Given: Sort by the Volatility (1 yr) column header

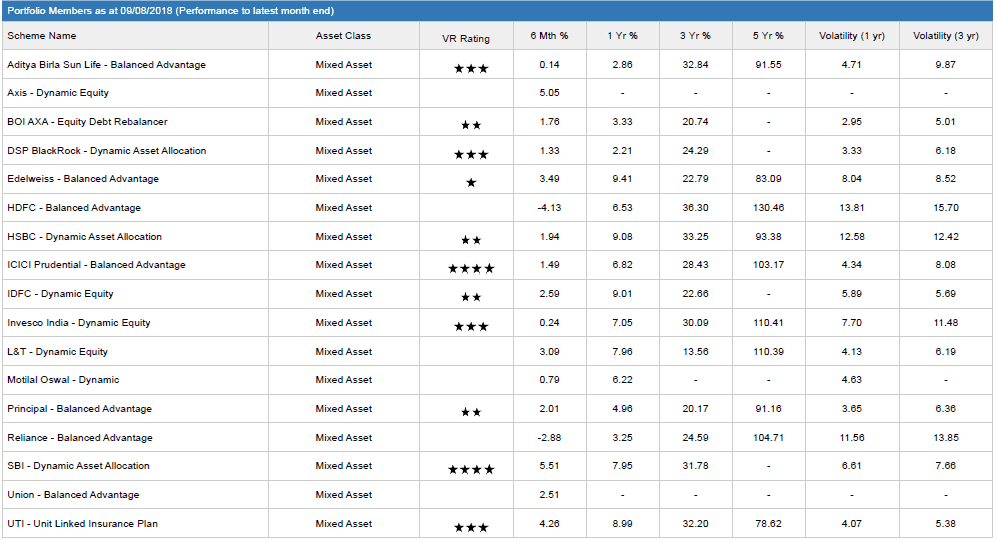Looking at the screenshot, I should [x=852, y=36].
